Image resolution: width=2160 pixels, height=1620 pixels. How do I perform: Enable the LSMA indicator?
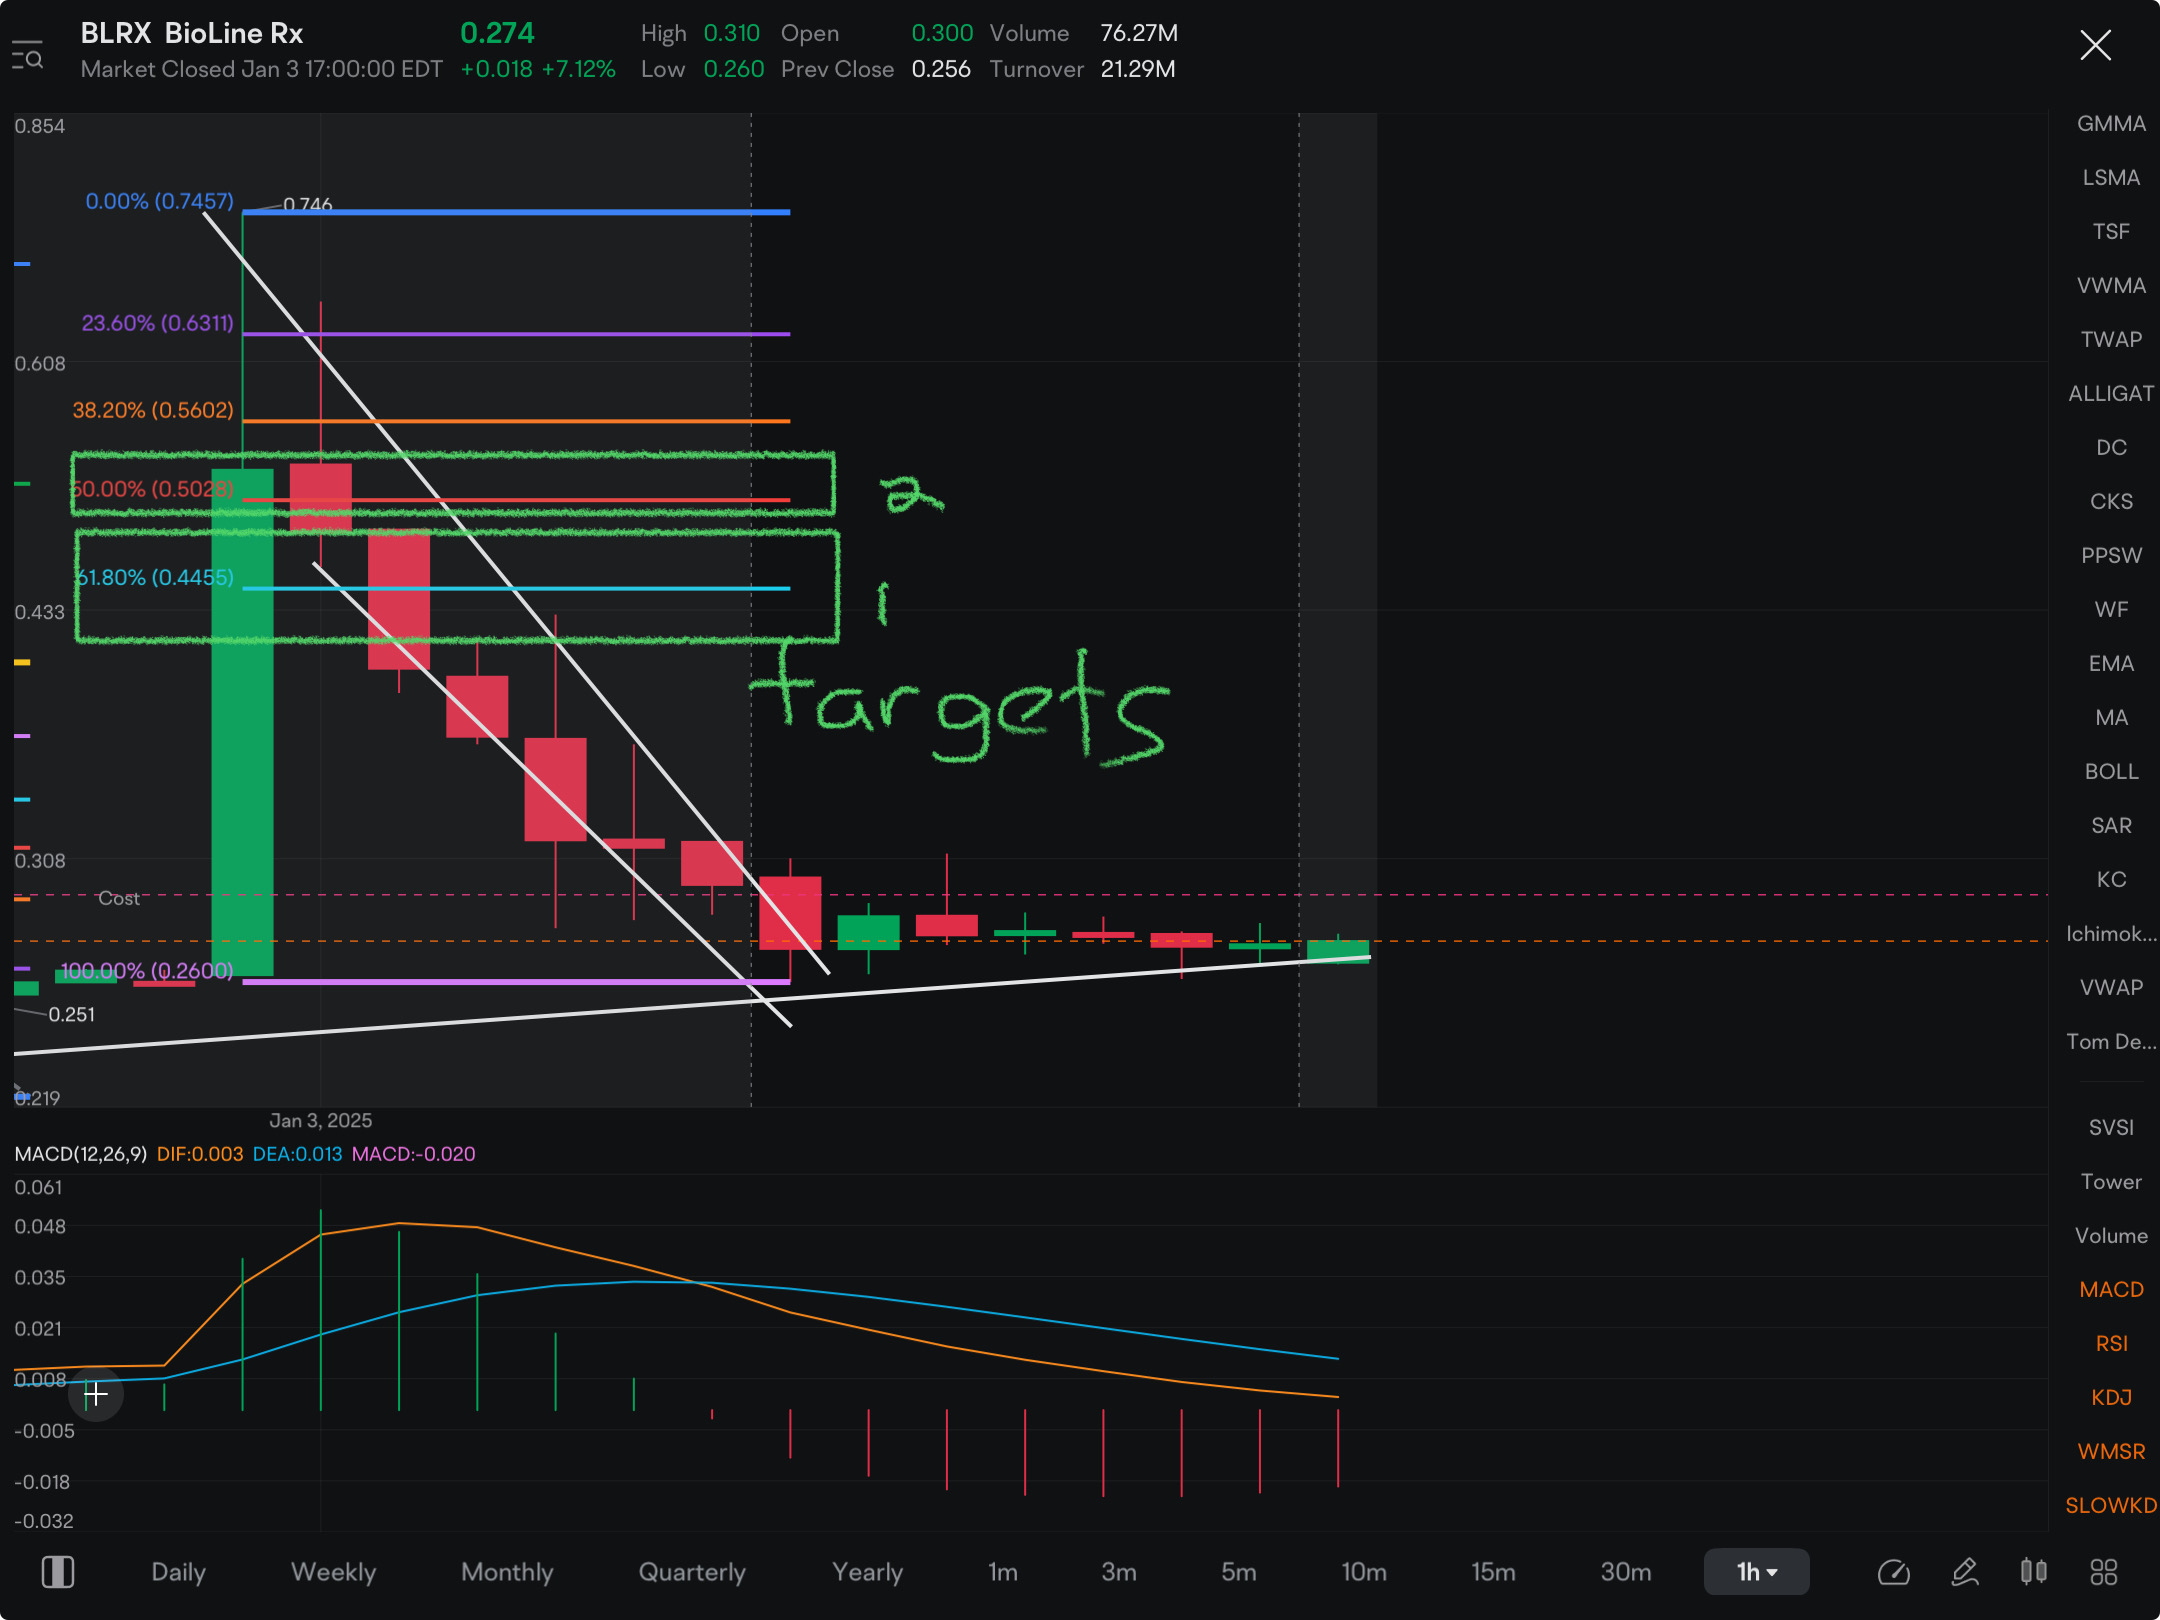(x=2111, y=178)
